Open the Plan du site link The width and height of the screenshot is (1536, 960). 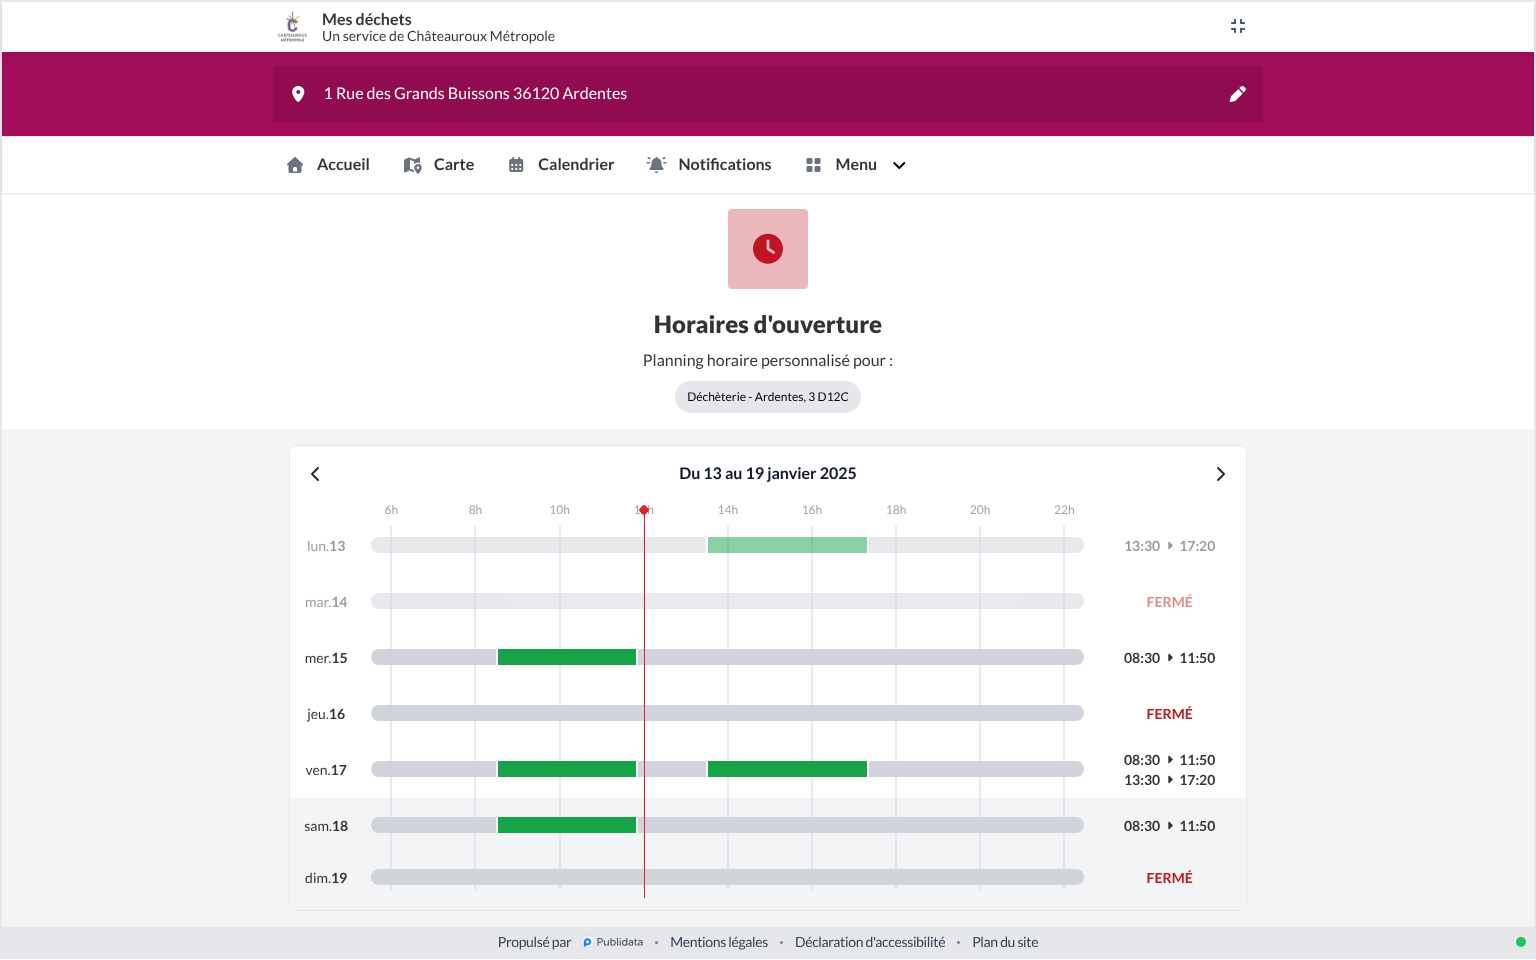click(1005, 942)
